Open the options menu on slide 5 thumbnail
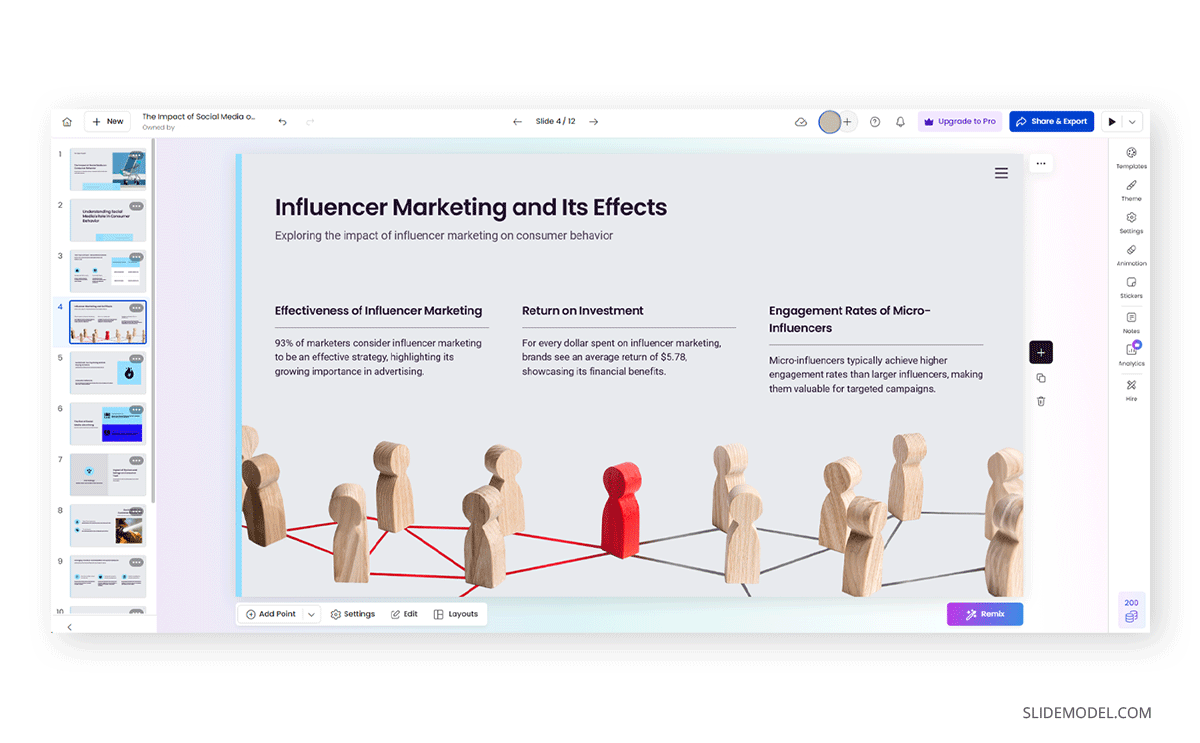This screenshot has height=743, width=1200. (x=136, y=359)
